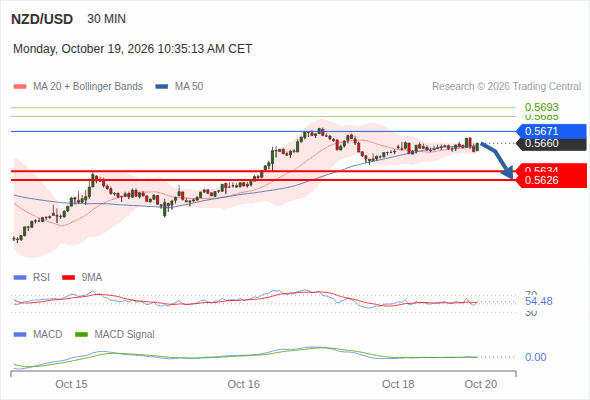Click the MACD Signal legend label
Viewport: 590px width, 400px height.
[x=125, y=335]
